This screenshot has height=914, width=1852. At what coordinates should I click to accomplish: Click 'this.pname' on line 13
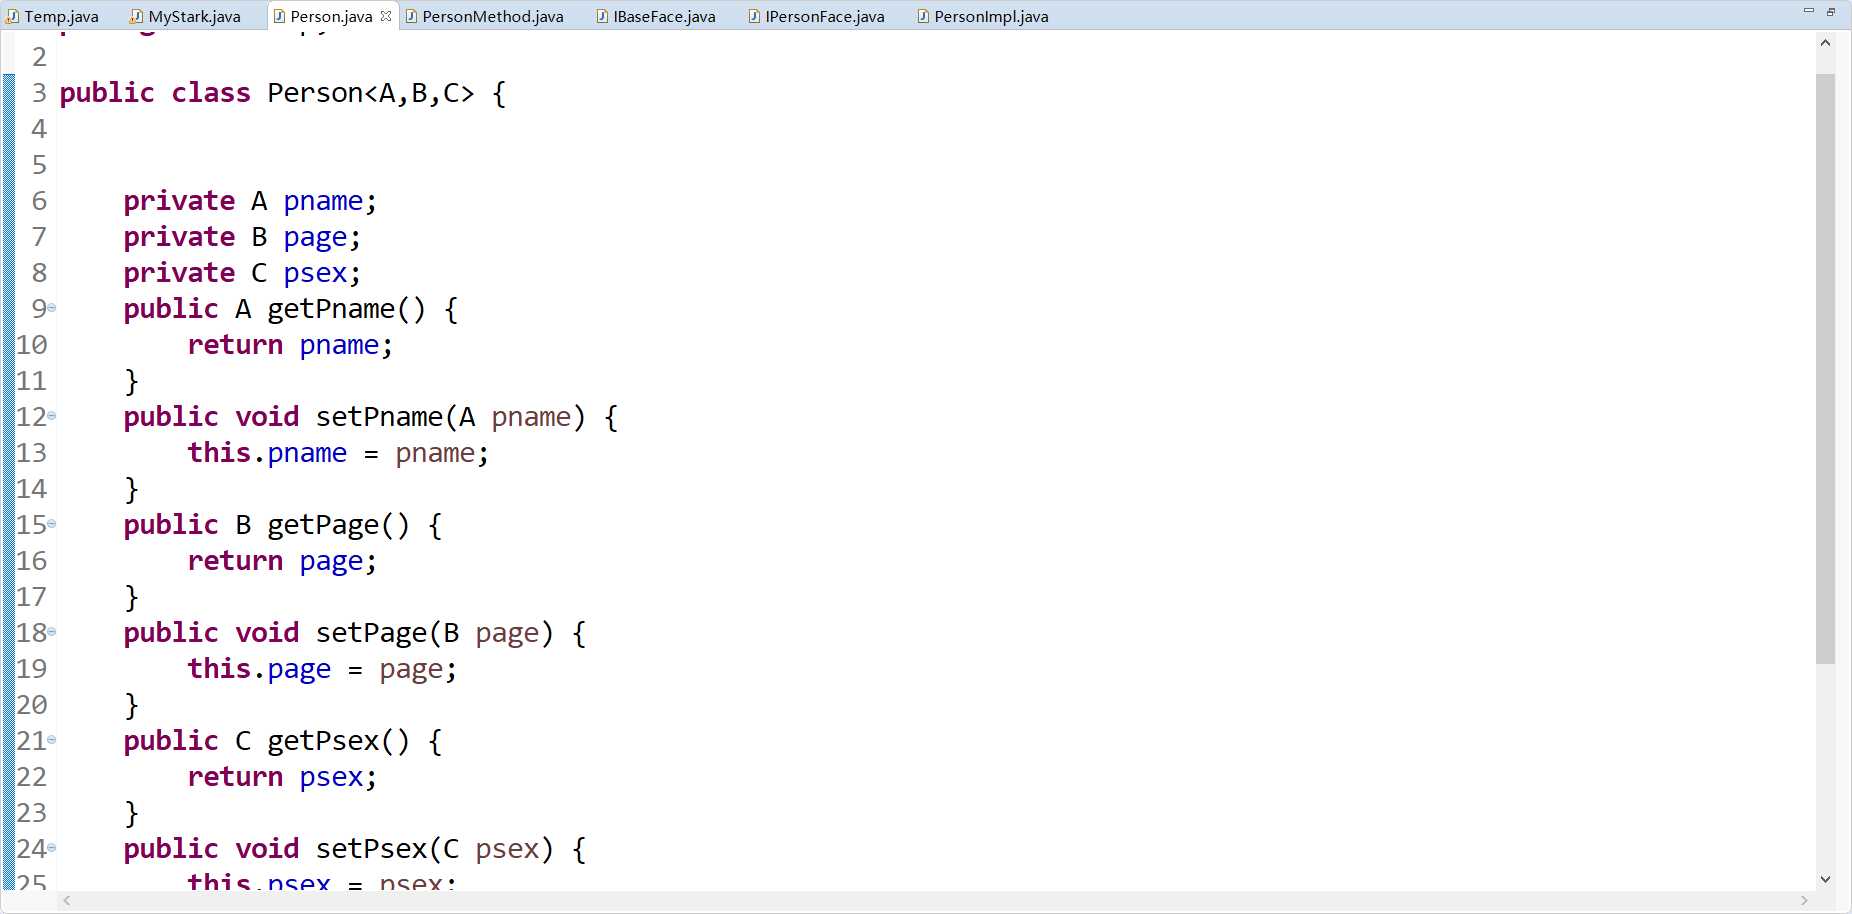(267, 453)
